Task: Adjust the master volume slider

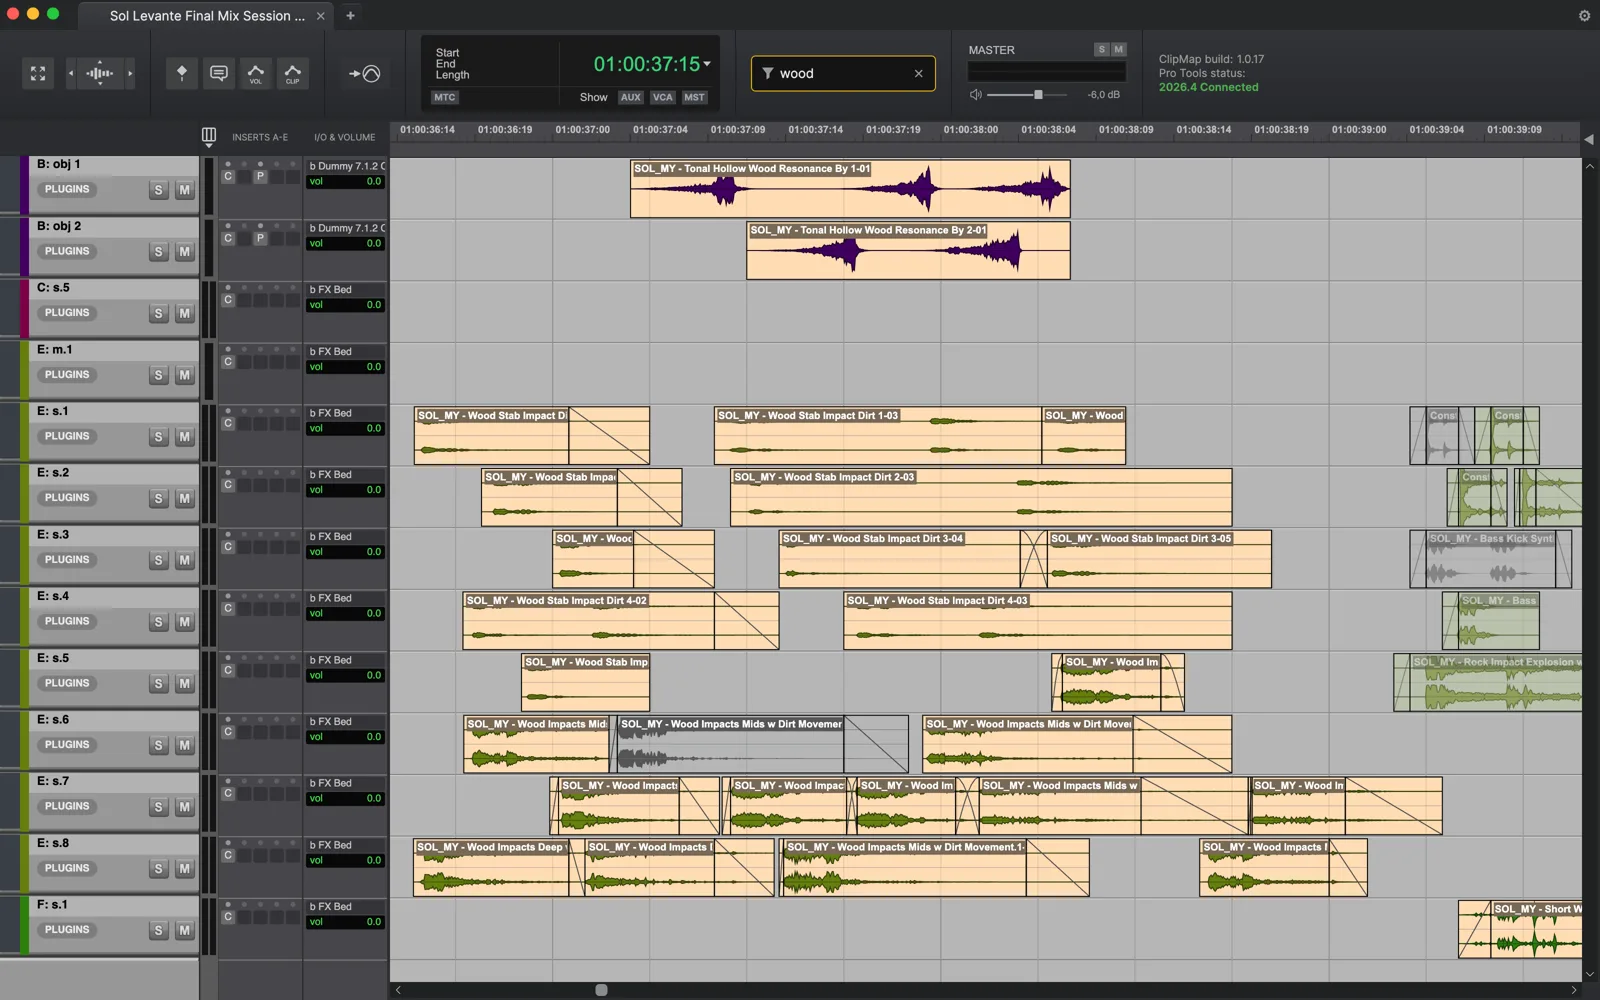Action: pos(1038,95)
